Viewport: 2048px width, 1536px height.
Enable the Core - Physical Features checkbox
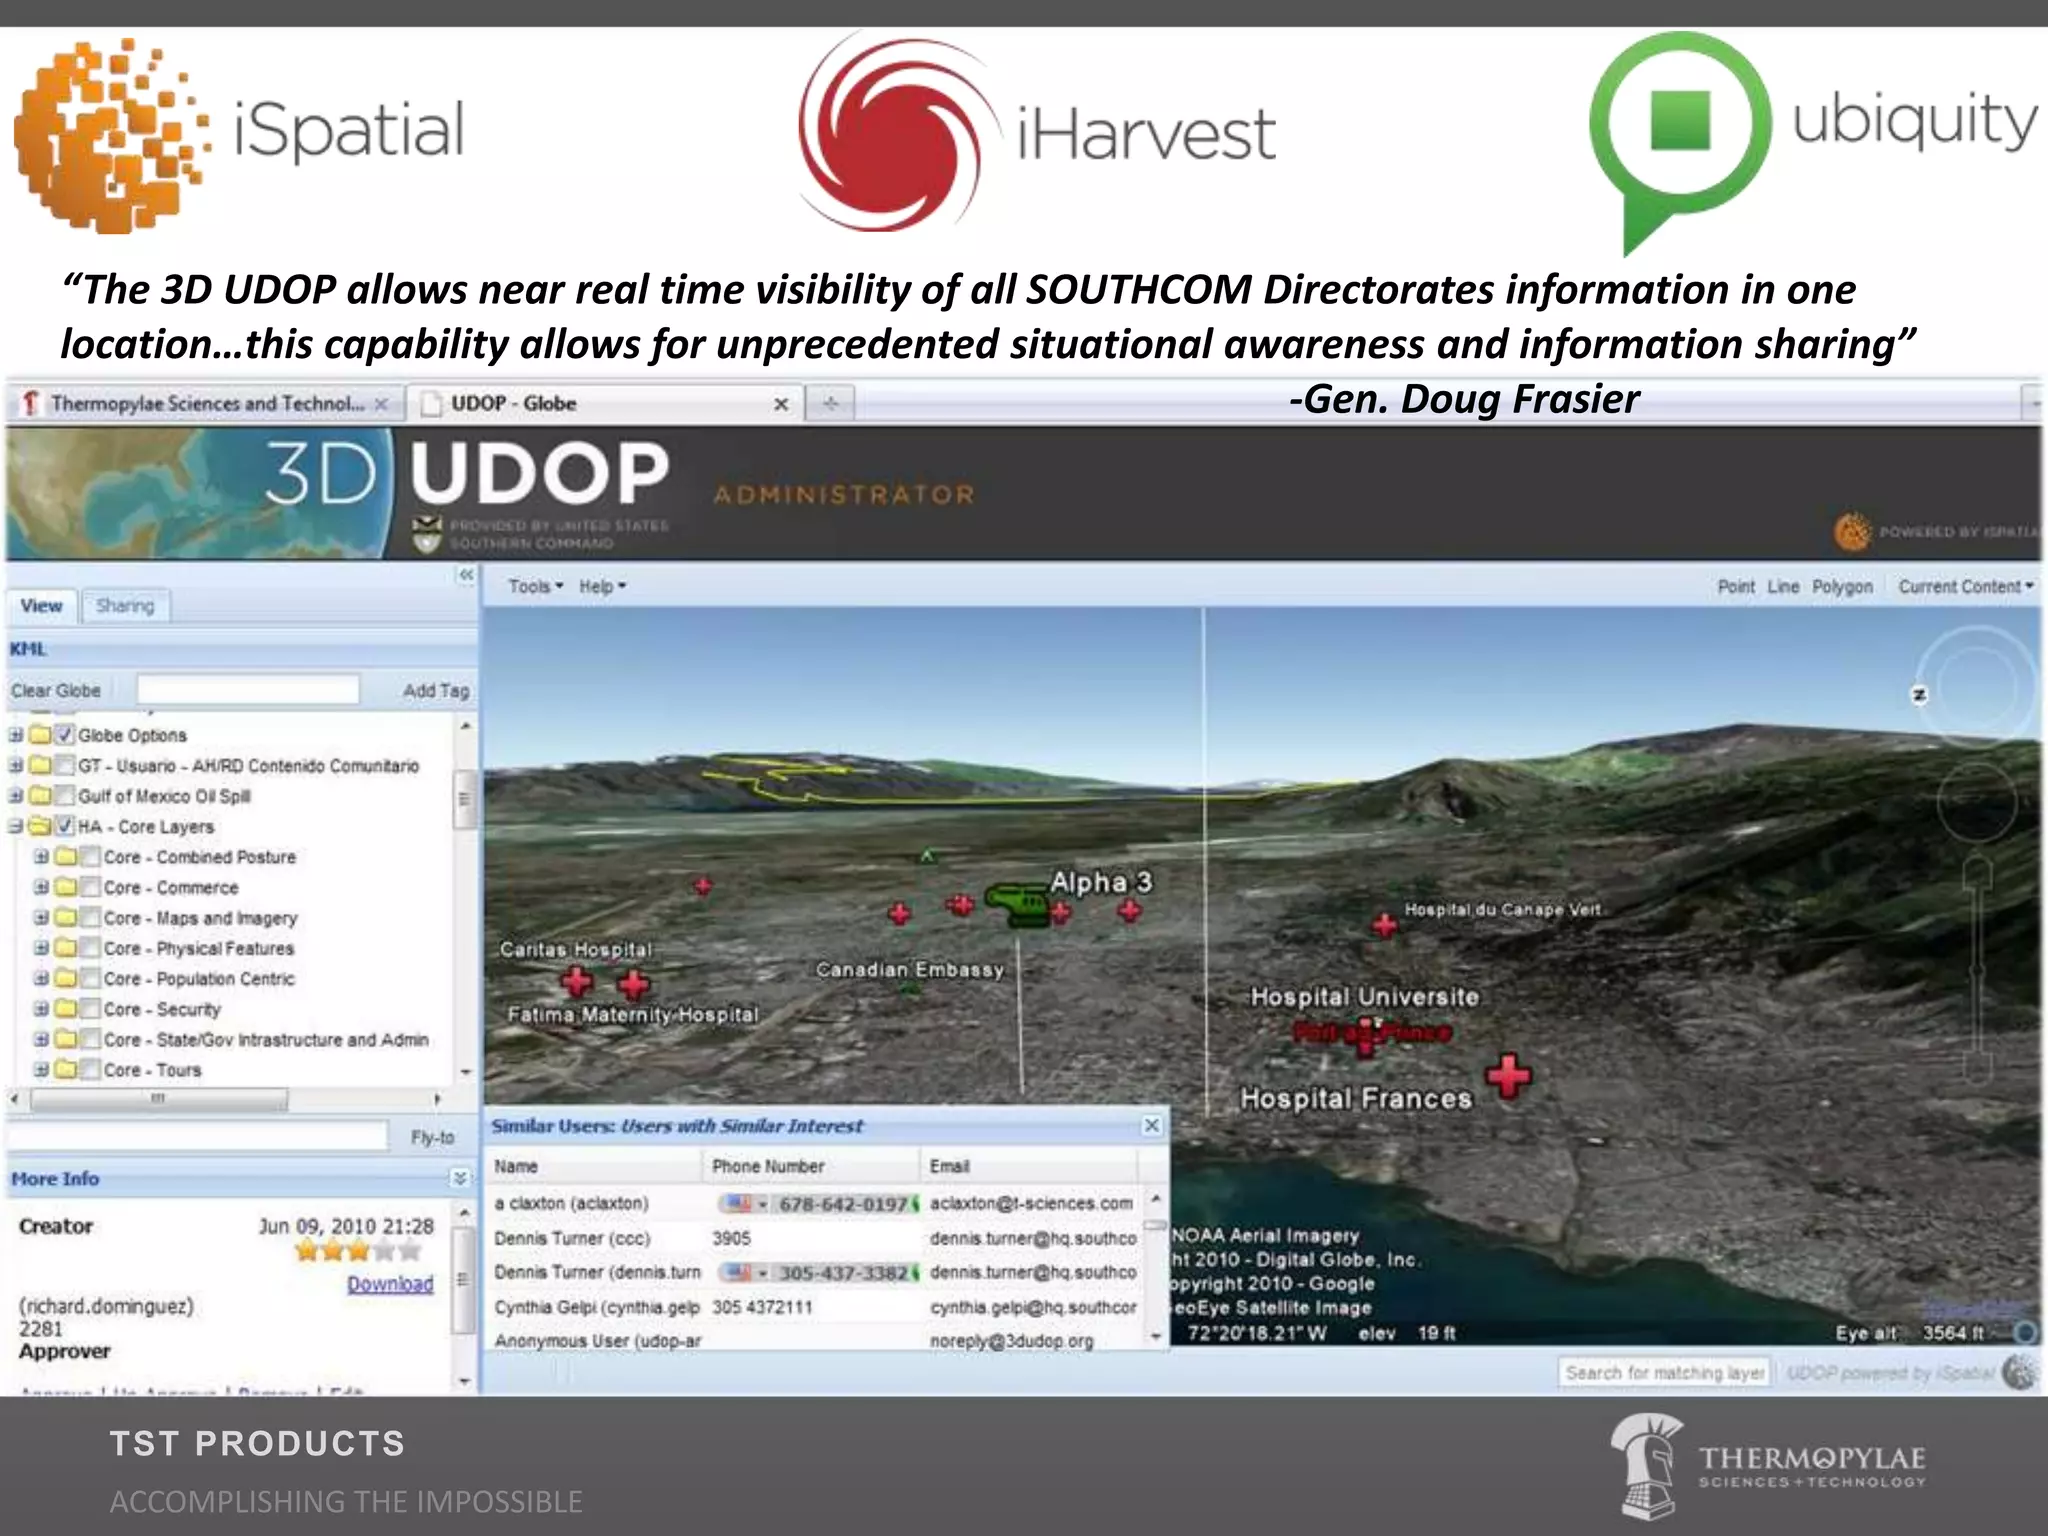(x=90, y=948)
